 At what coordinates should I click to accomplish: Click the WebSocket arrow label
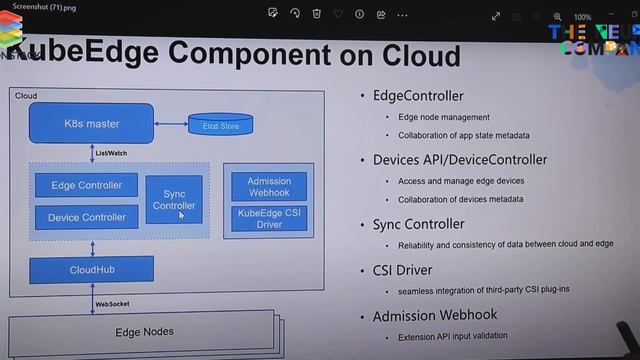pyautogui.click(x=112, y=304)
